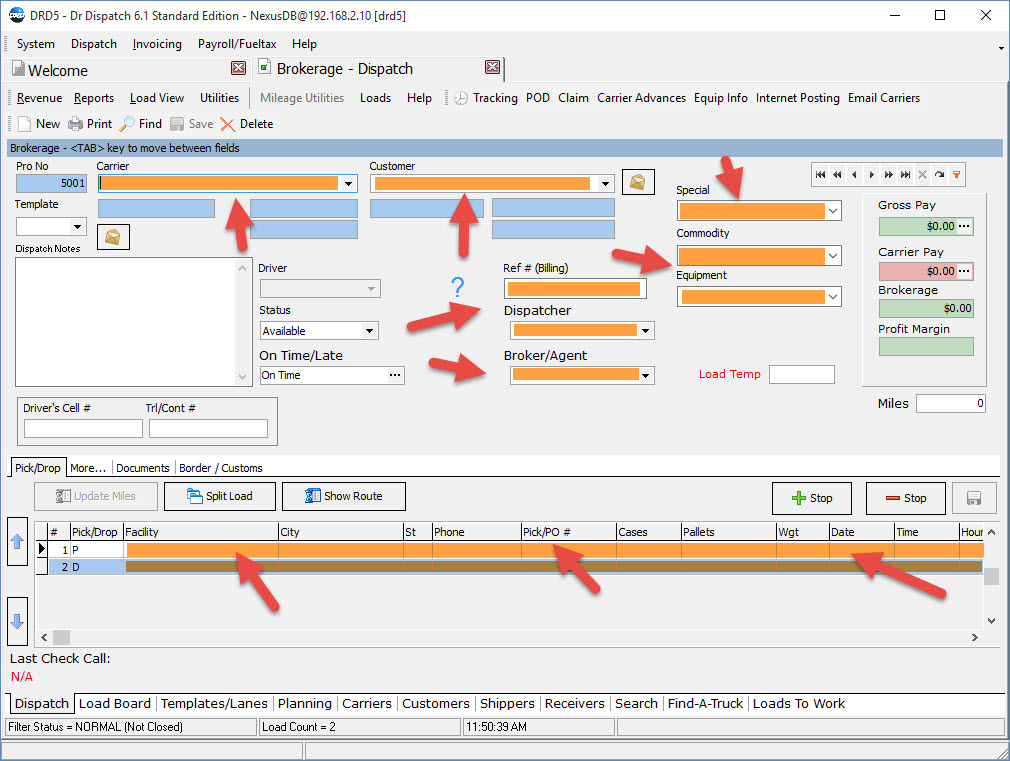Screen dimensions: 1010x761
Task: Close the Brokerage - Dispatch tab
Action: 492,67
